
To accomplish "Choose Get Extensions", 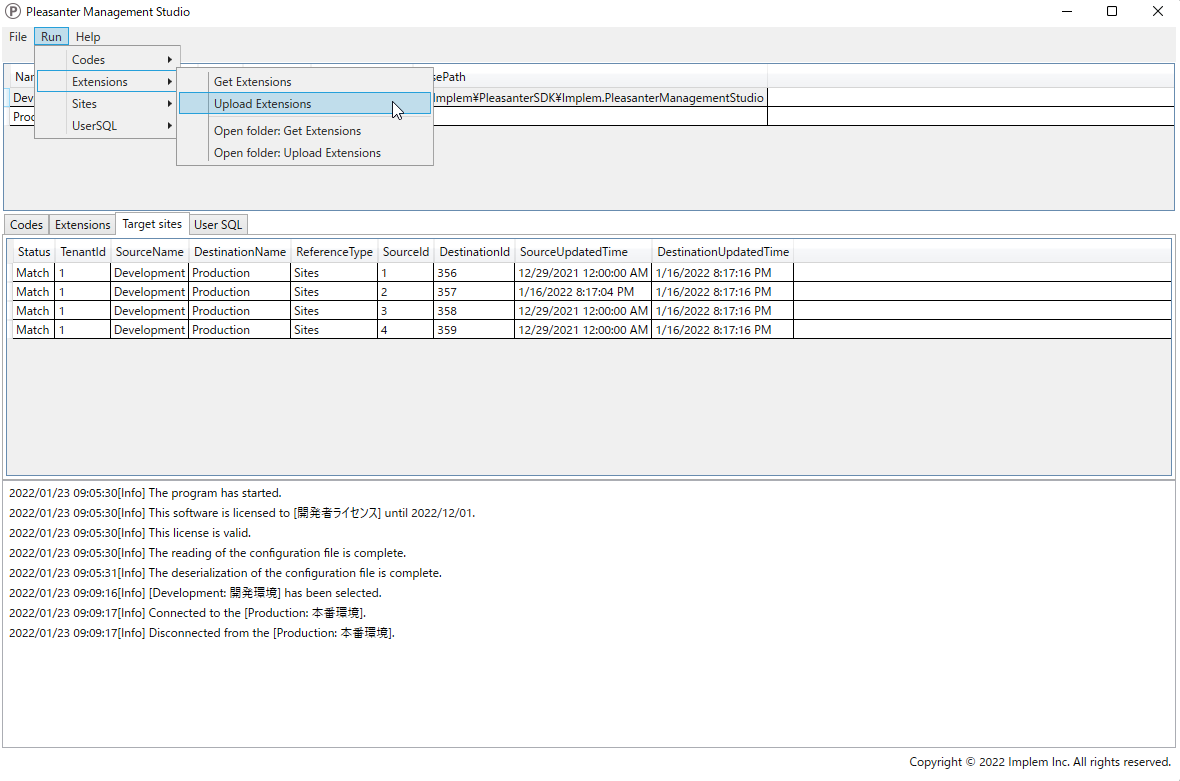I will click(x=305, y=81).
